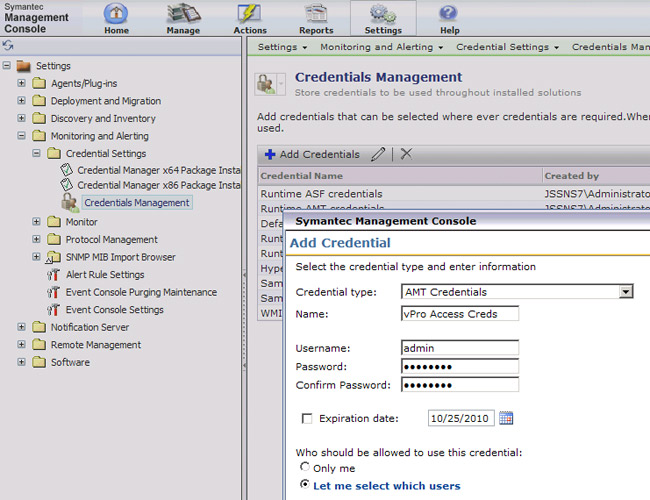Click the refresh icon above Settings tree
This screenshot has width=650, height=500.
click(8, 47)
